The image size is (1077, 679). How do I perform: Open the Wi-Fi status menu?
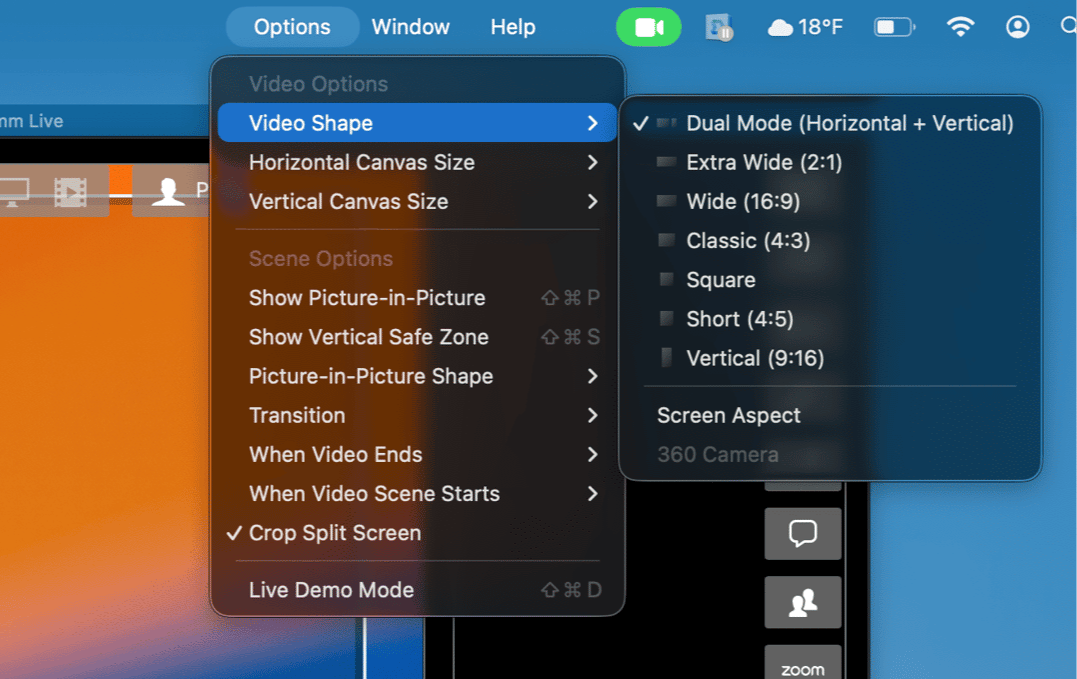[960, 27]
